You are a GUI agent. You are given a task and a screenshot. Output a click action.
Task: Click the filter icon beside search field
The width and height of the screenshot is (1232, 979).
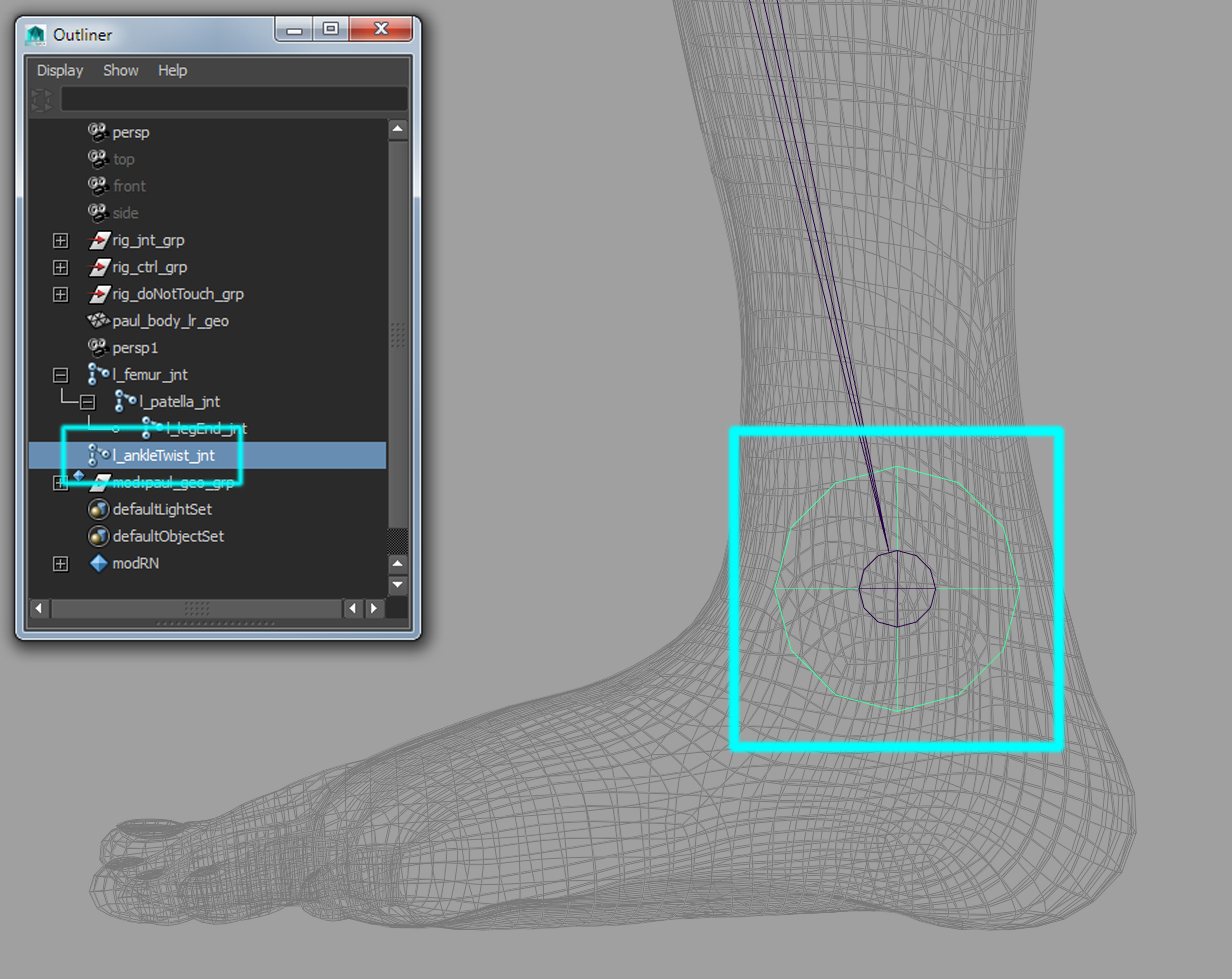pos(41,99)
